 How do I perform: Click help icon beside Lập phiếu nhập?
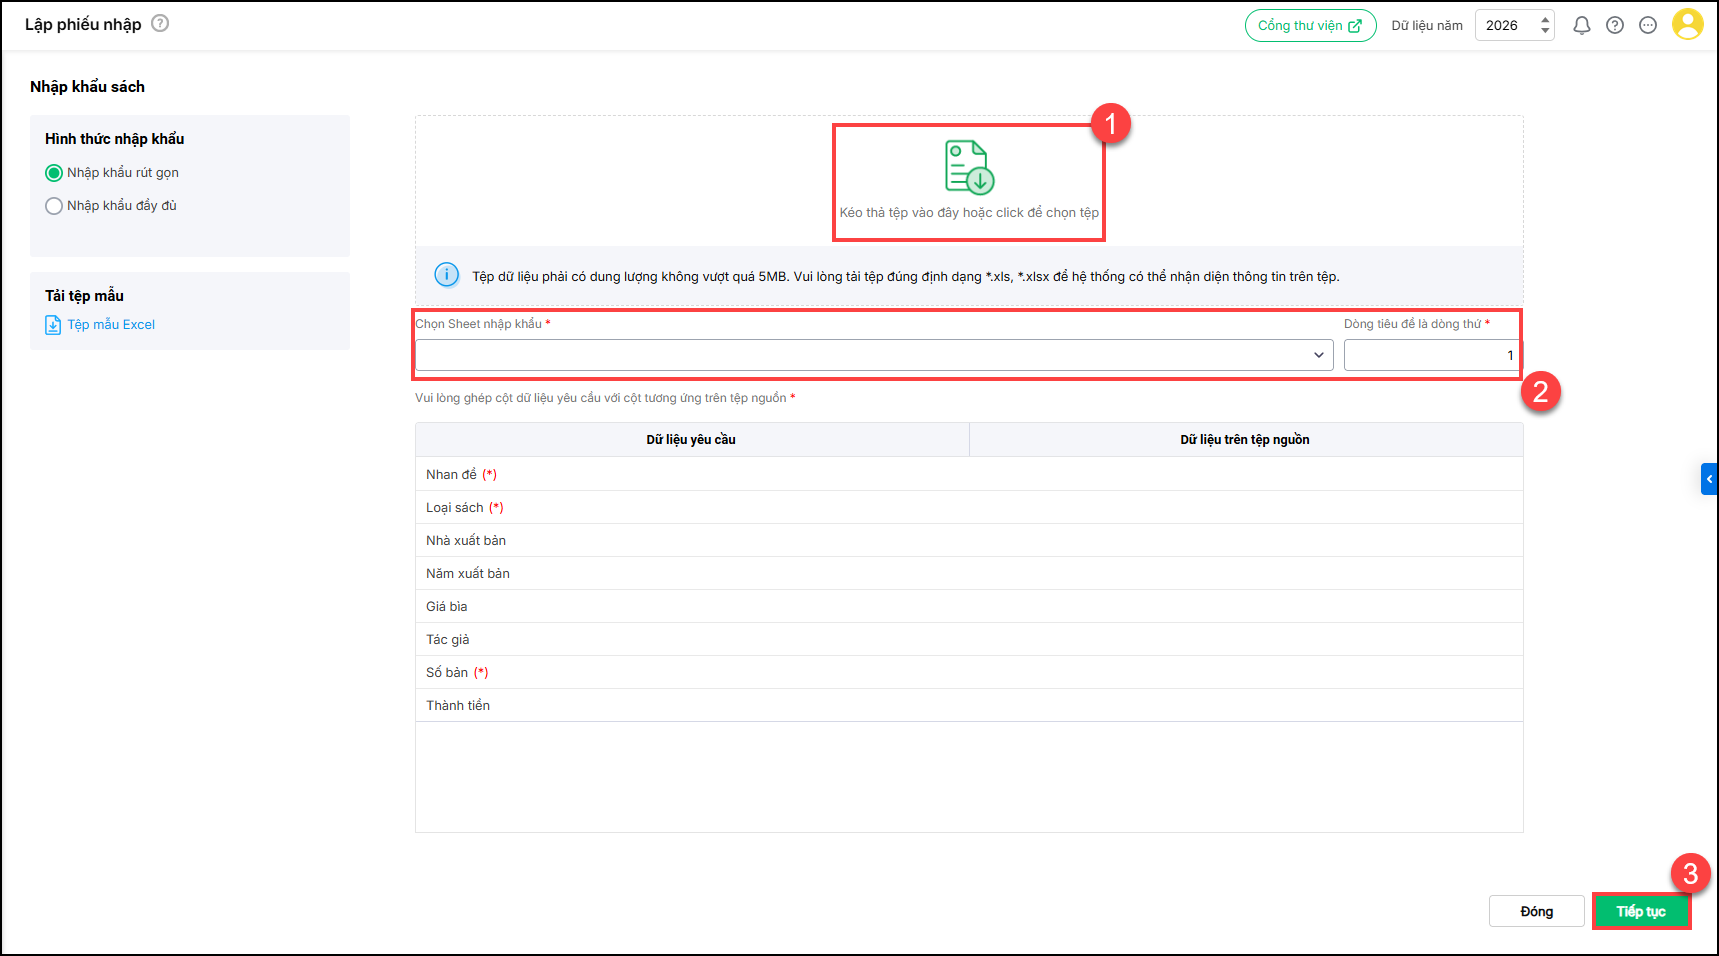160,23
